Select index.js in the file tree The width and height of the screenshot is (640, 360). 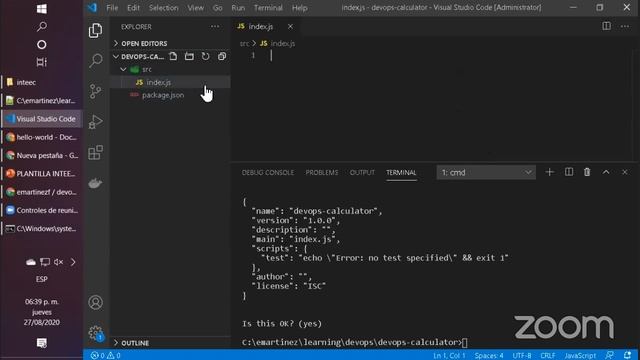pos(170,82)
